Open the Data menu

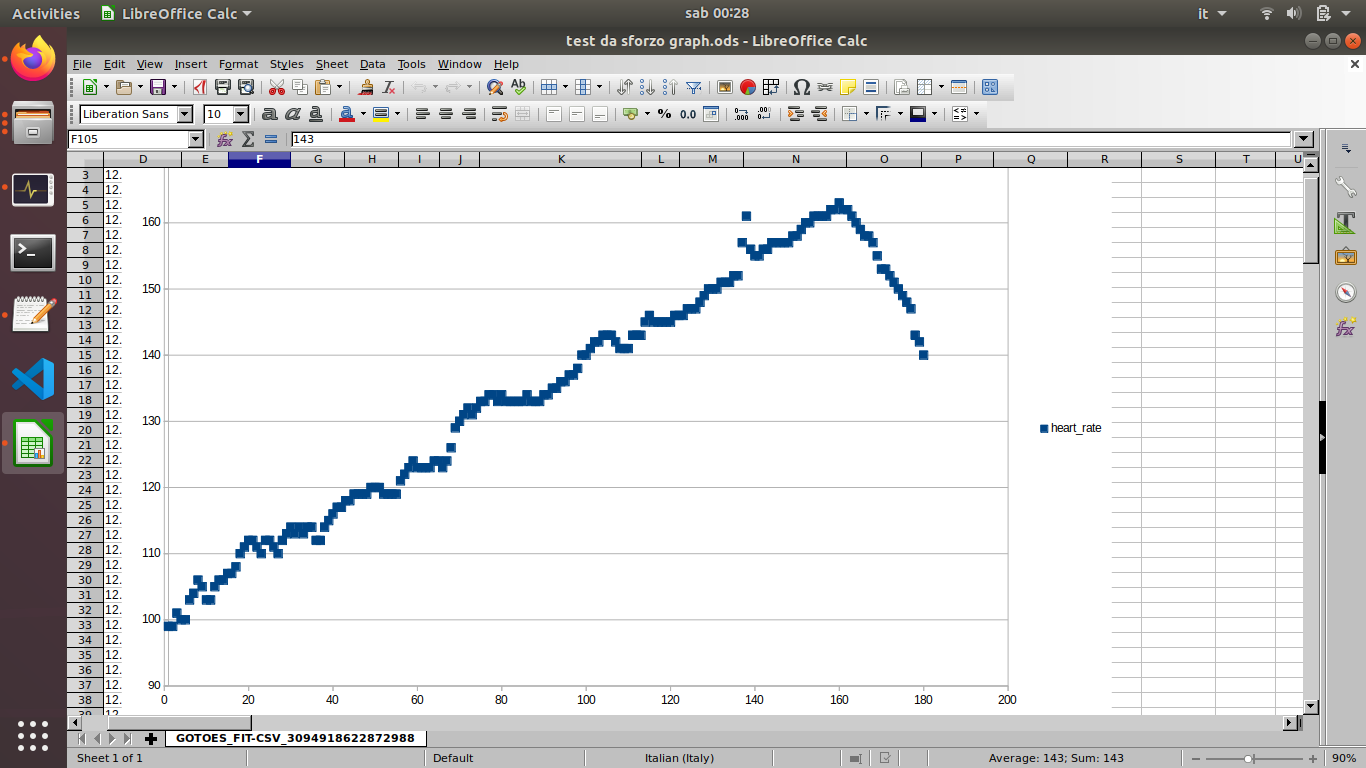pos(373,64)
